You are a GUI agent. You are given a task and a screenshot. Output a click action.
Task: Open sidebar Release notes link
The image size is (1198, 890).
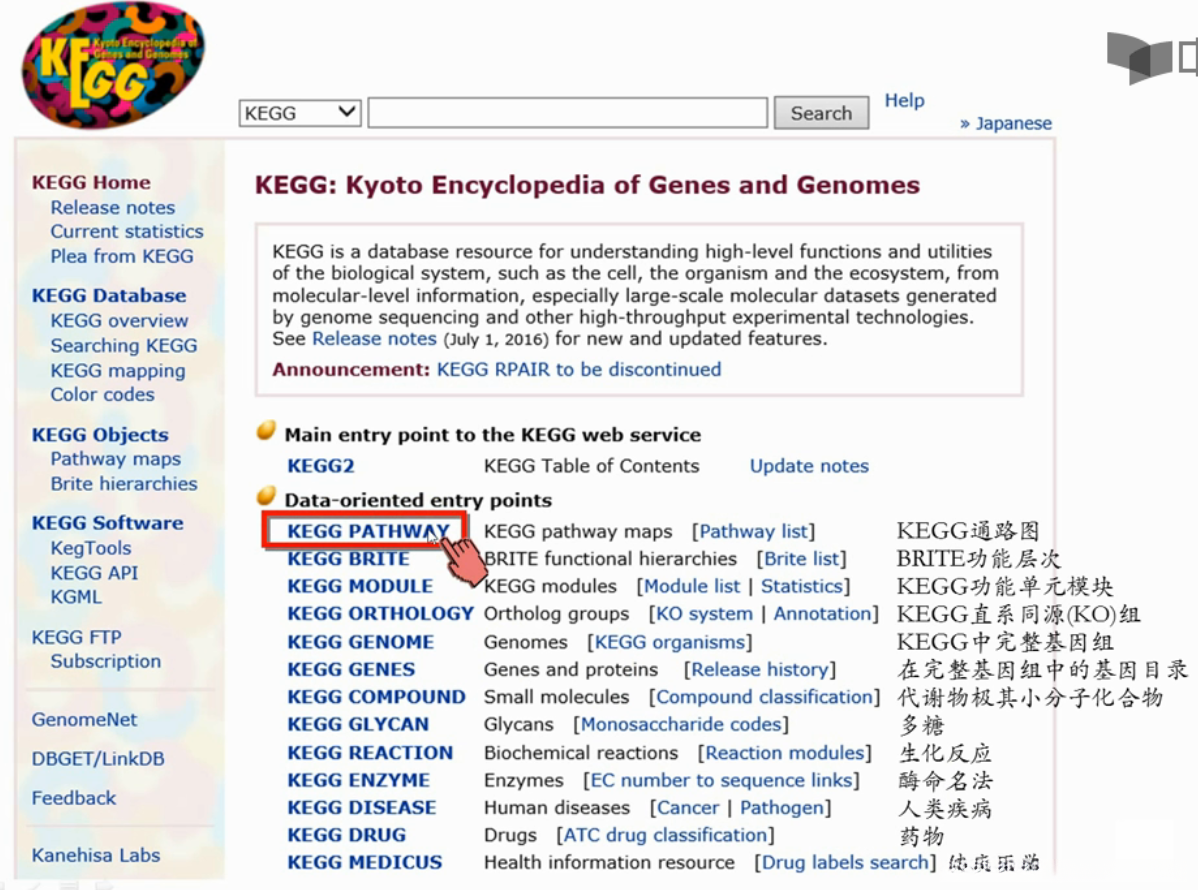(112, 207)
